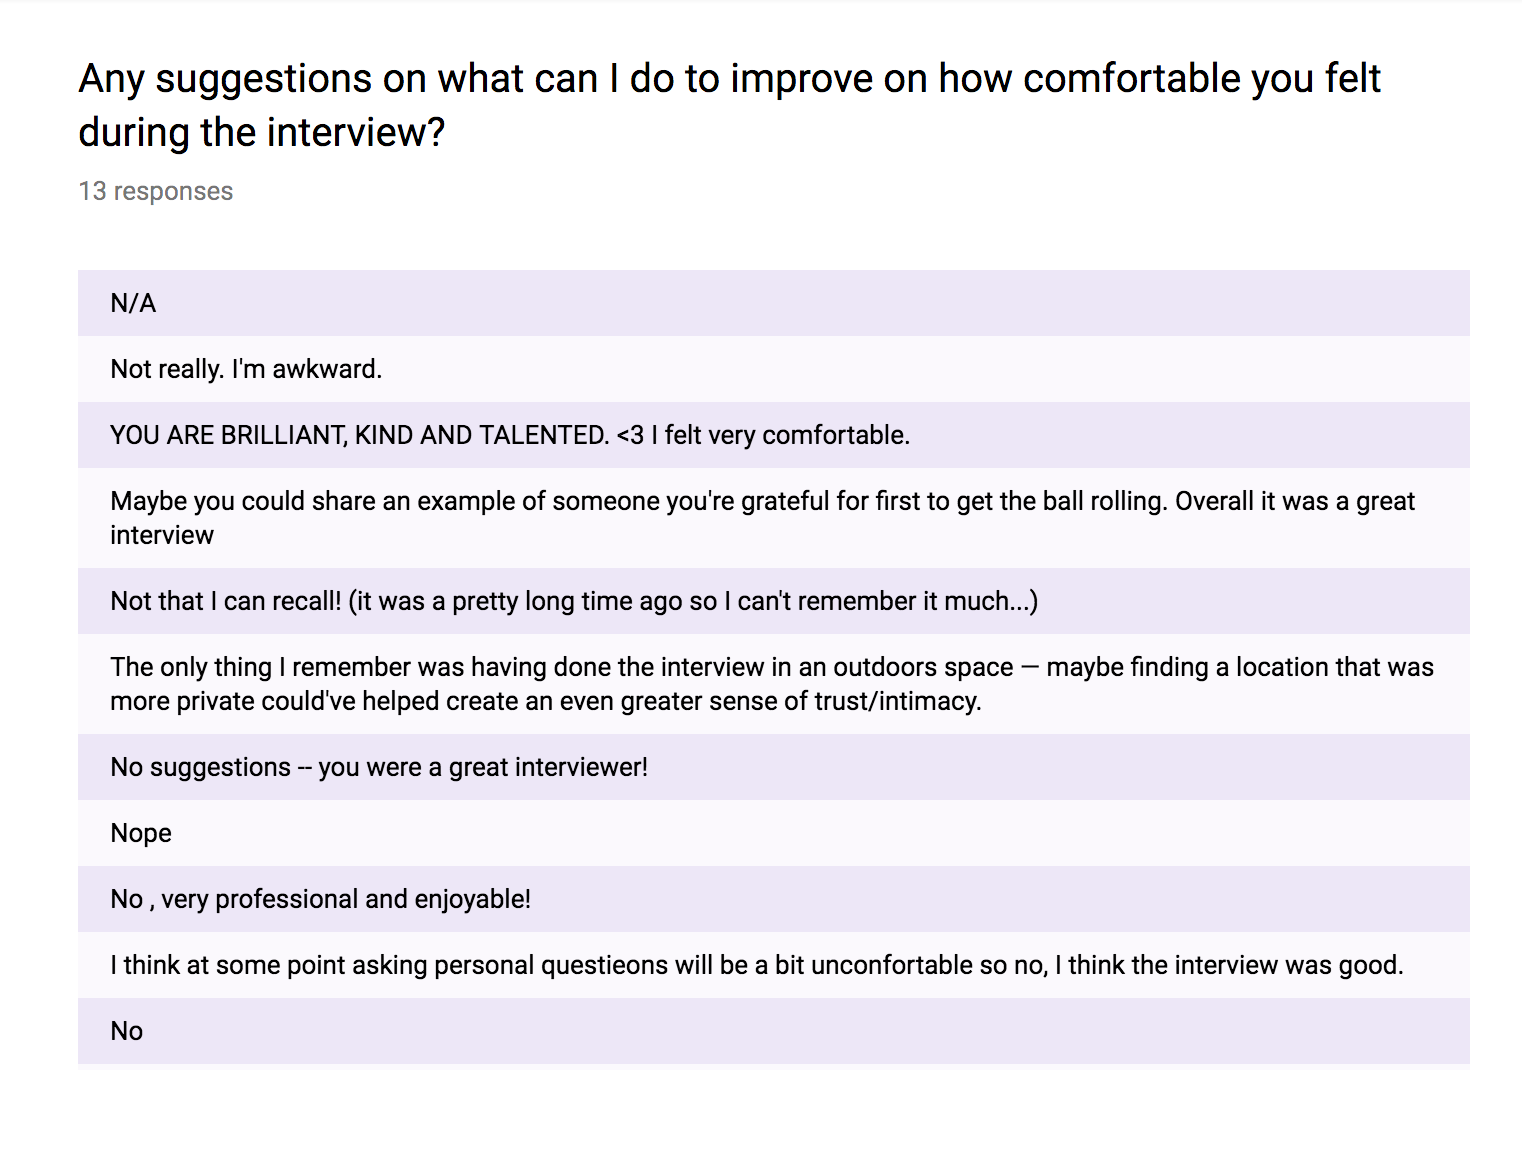Click the question title about interview comfort
1522x1168 pixels.
tap(729, 79)
